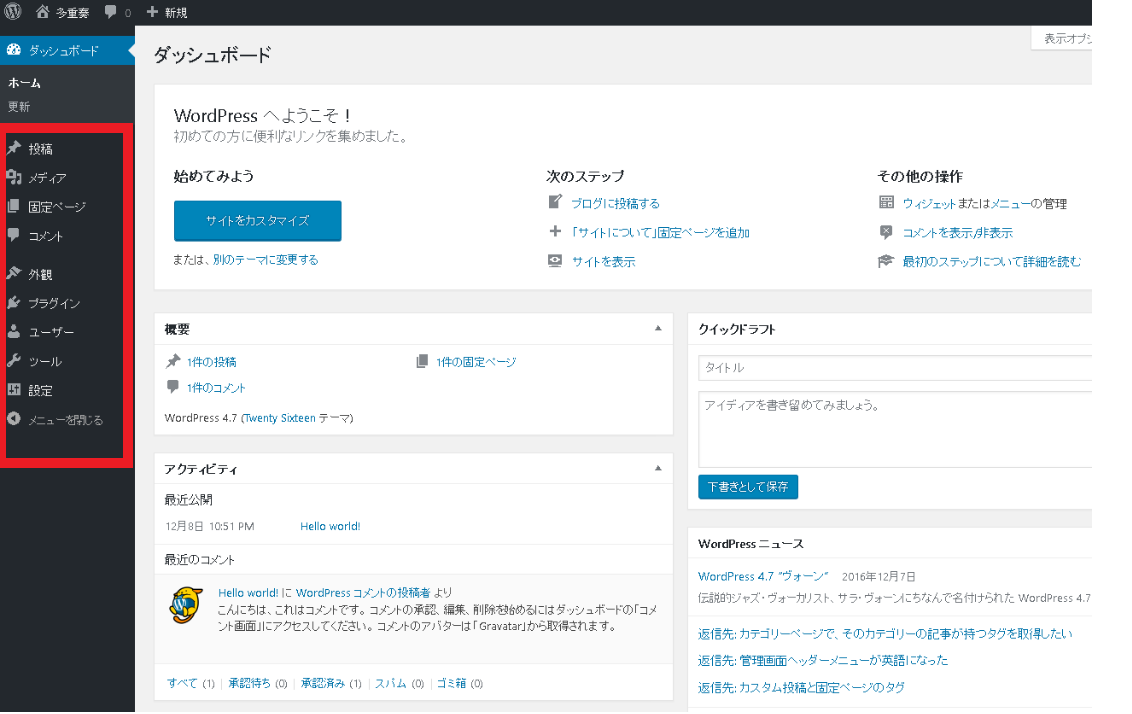Click the 多重奏 site name in admin bar
The image size is (1132, 714).
click(x=72, y=12)
